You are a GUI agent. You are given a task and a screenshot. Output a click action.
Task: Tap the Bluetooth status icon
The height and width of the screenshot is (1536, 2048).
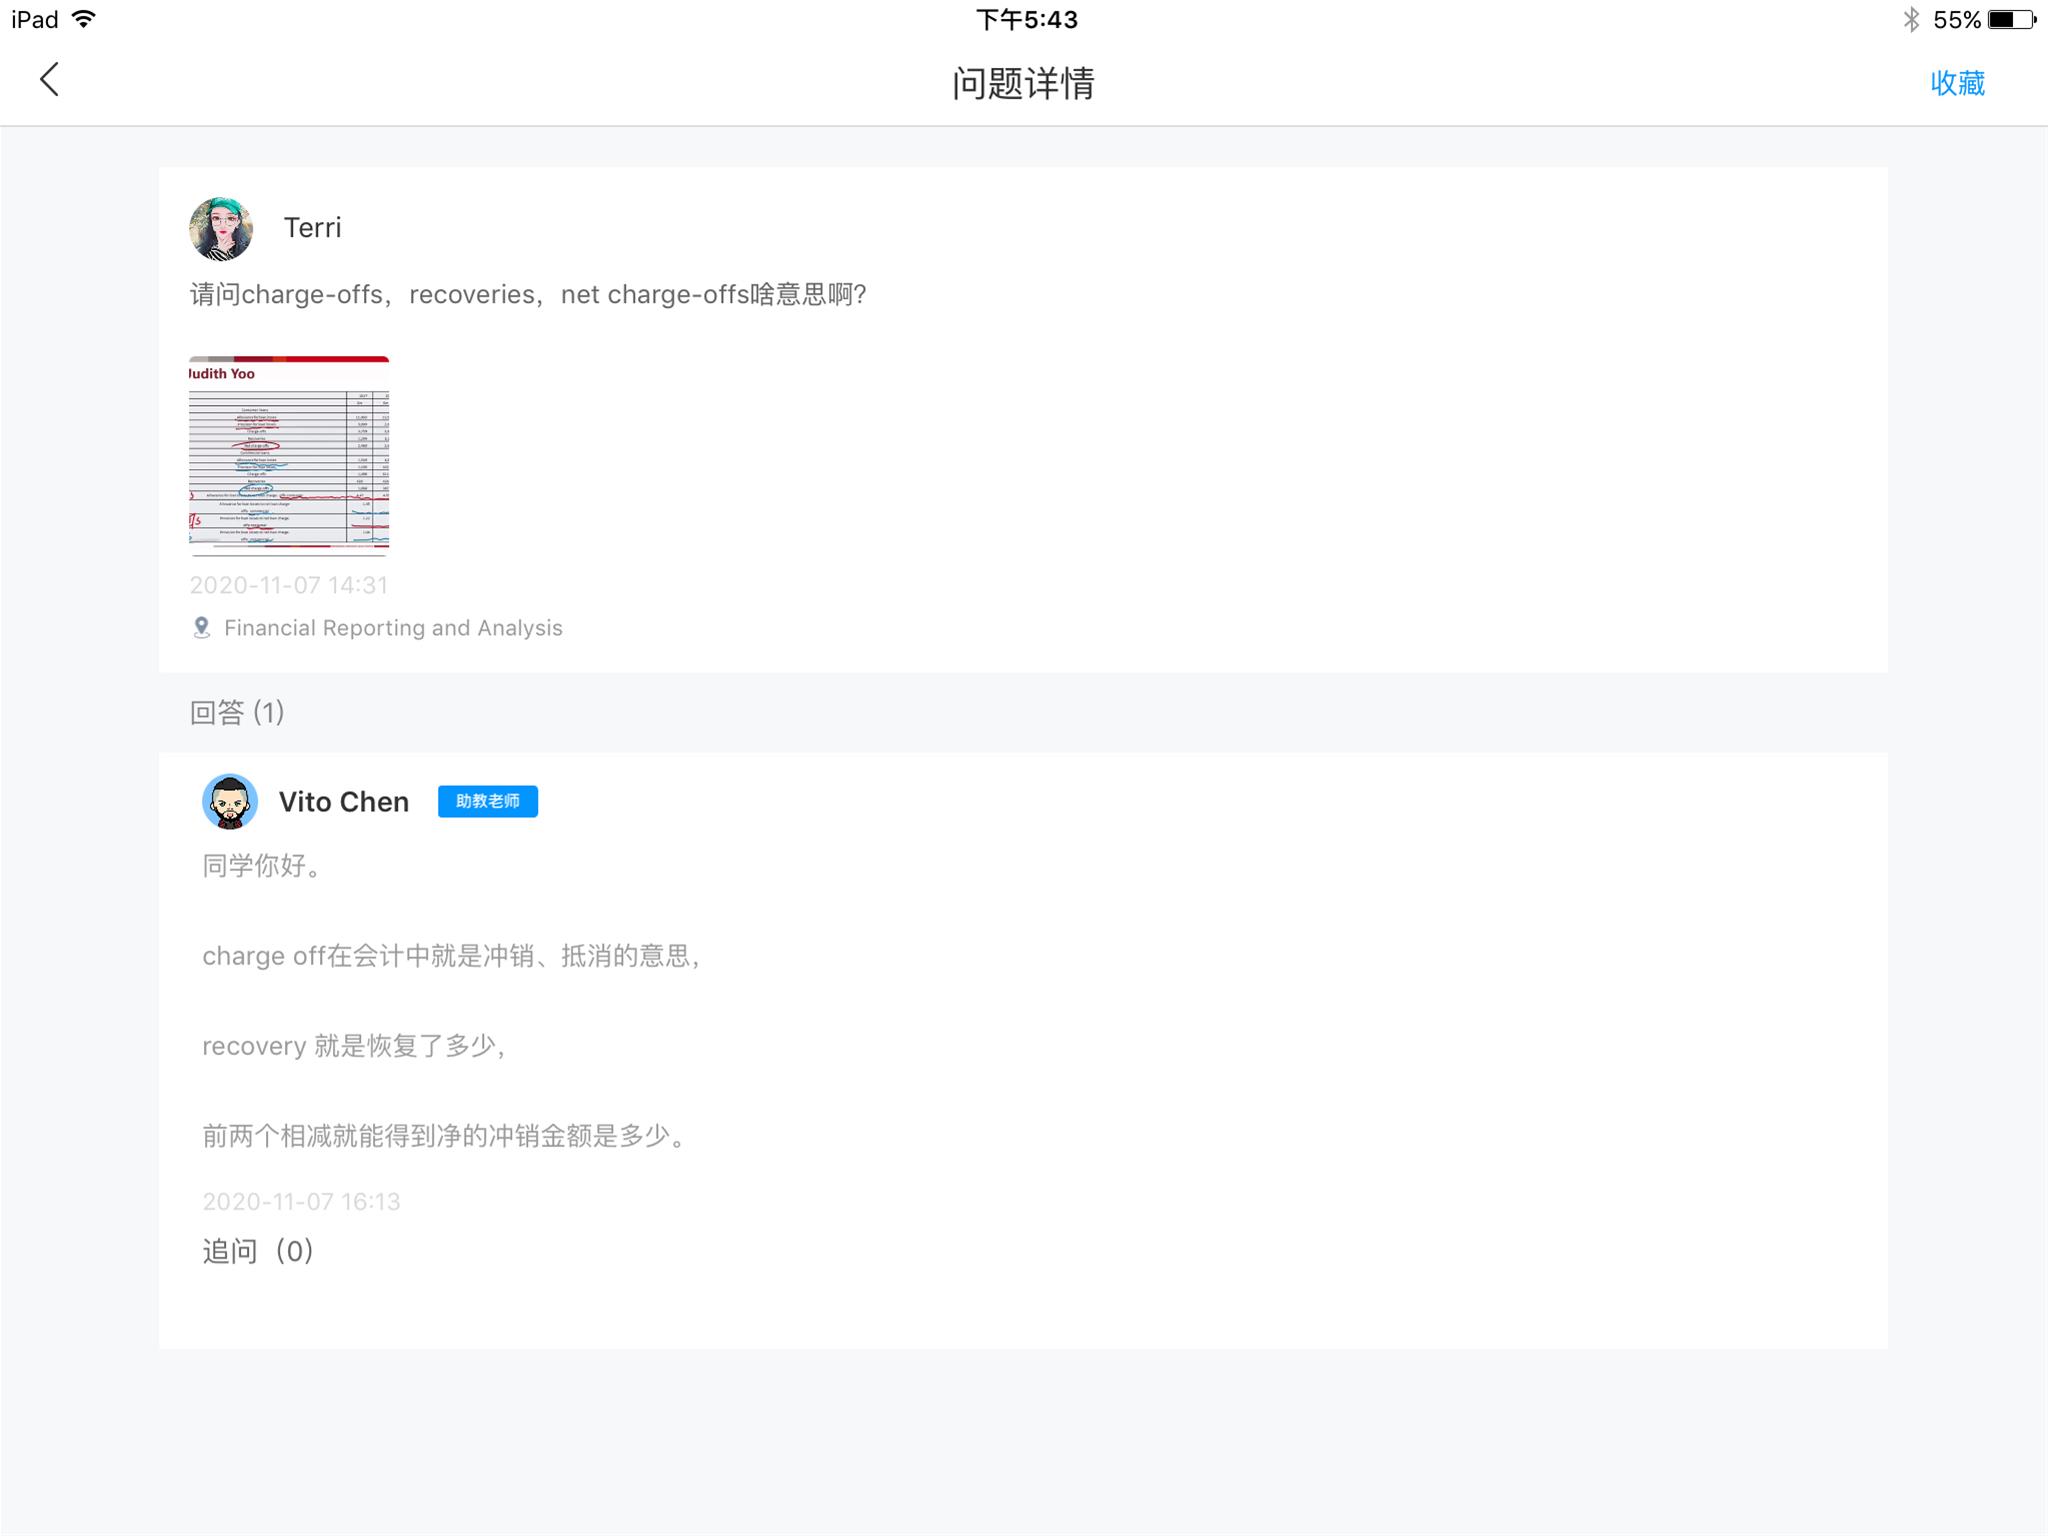[1911, 19]
